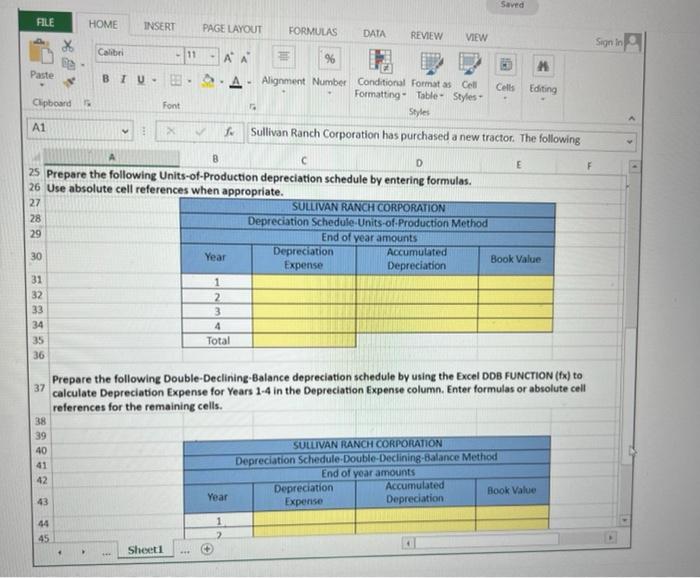Click the Fill Color bucket icon
This screenshot has height=578, width=700.
[208, 81]
